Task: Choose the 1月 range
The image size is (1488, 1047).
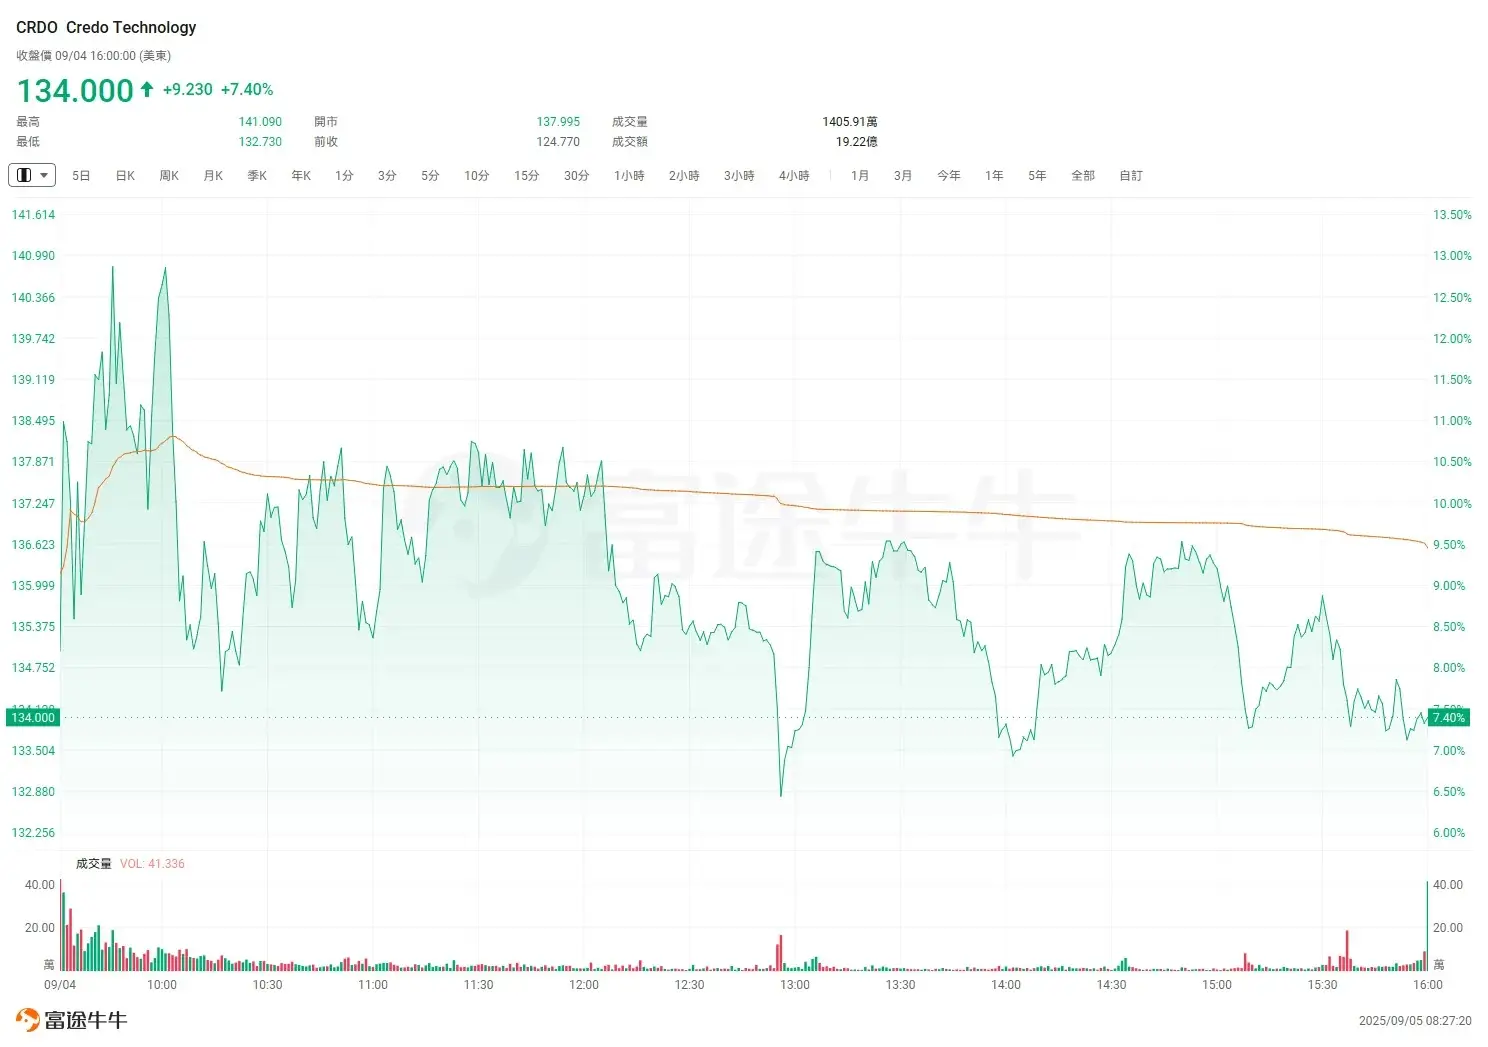Action: pos(860,176)
